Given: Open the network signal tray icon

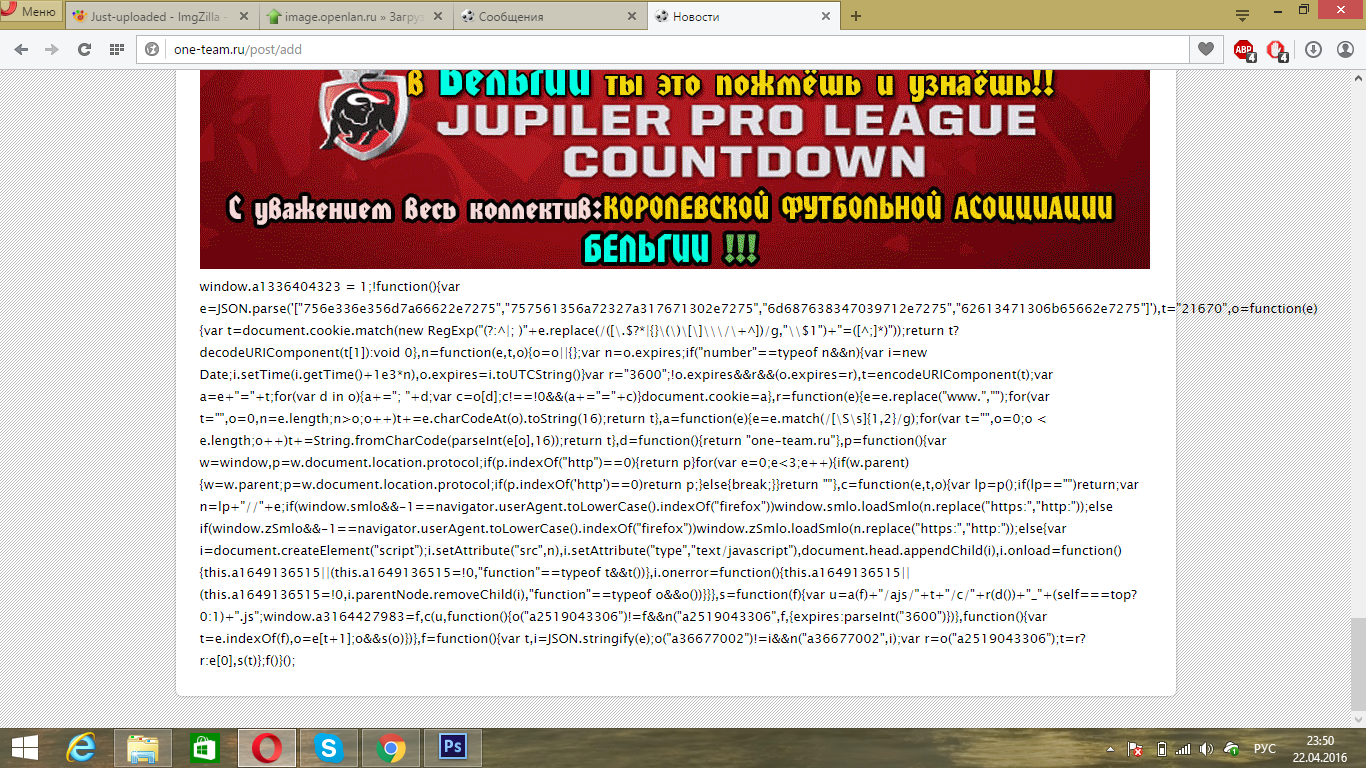Looking at the screenshot, I should pos(1183,748).
